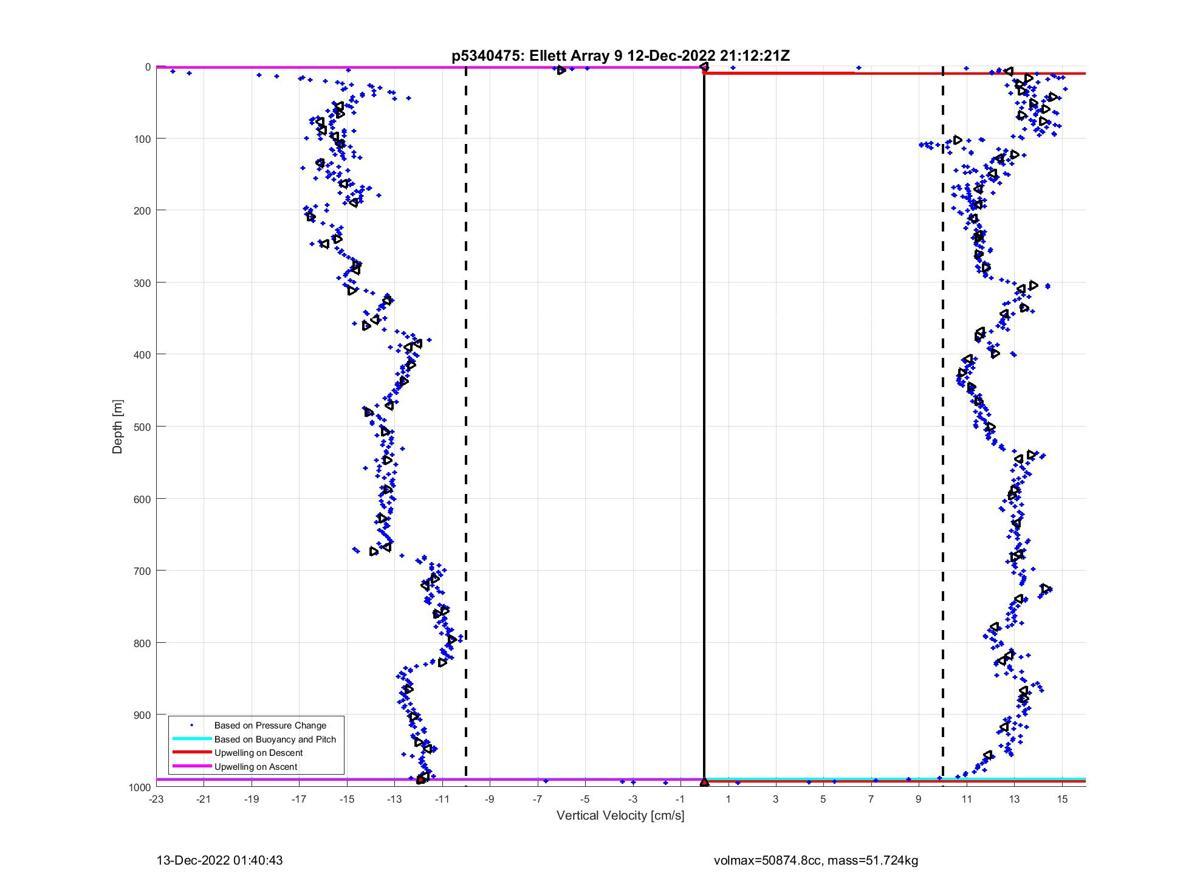Click the 'Depth [m]' y-axis label
The image size is (1200, 885).
pos(118,427)
